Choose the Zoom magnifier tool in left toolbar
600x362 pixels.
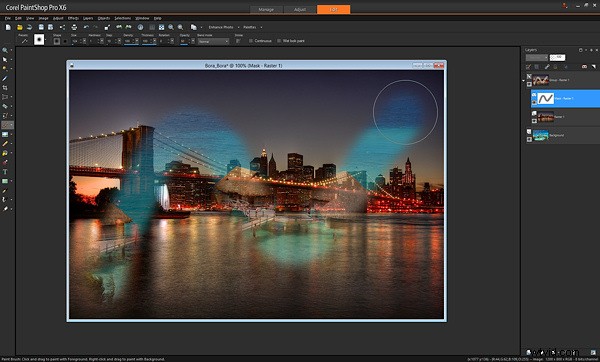(x=5, y=50)
